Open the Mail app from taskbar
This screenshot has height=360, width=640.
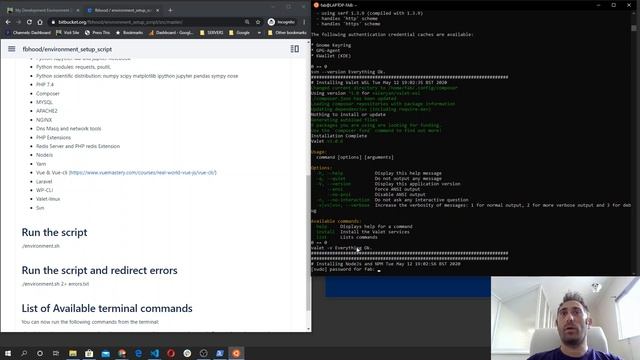click(x=105, y=353)
